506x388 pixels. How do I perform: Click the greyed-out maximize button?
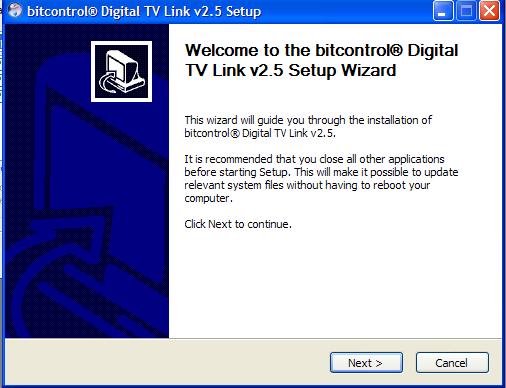[466, 11]
